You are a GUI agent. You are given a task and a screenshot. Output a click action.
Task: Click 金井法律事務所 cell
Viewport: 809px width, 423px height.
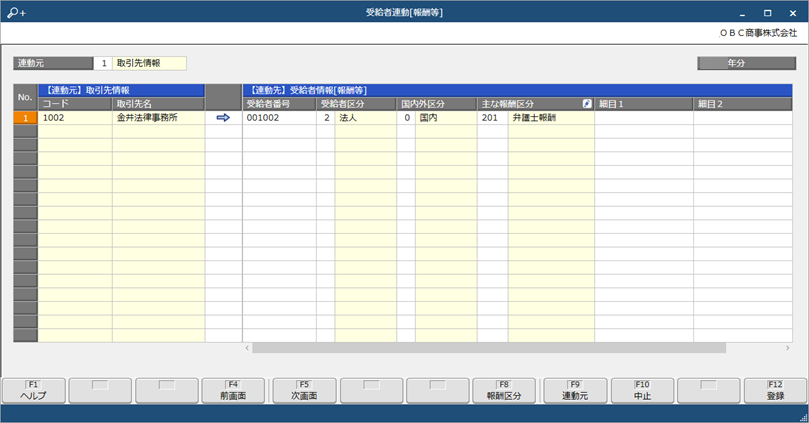[158, 118]
